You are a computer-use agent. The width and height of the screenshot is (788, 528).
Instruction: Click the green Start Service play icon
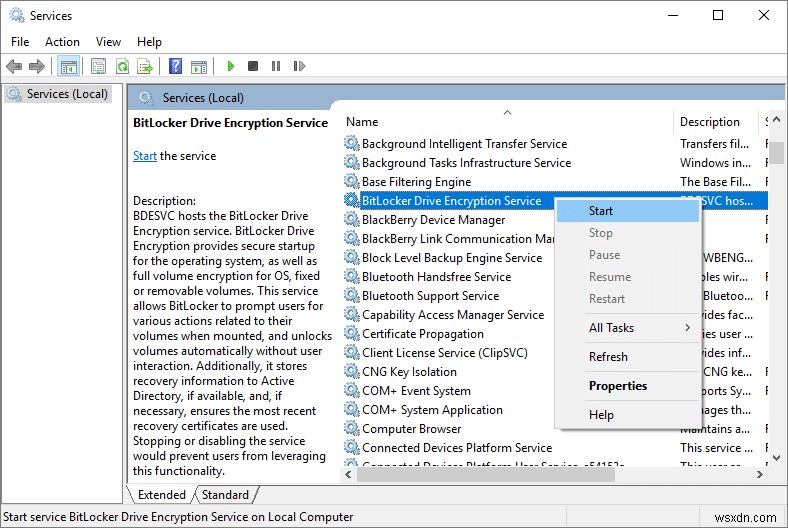click(x=231, y=66)
